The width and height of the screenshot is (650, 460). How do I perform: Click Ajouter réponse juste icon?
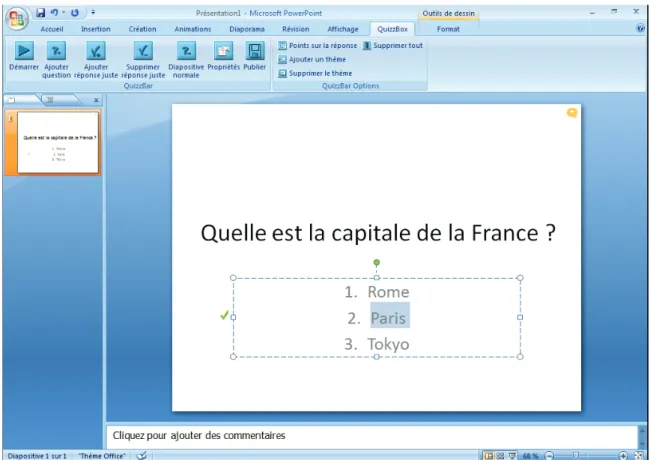[x=96, y=51]
